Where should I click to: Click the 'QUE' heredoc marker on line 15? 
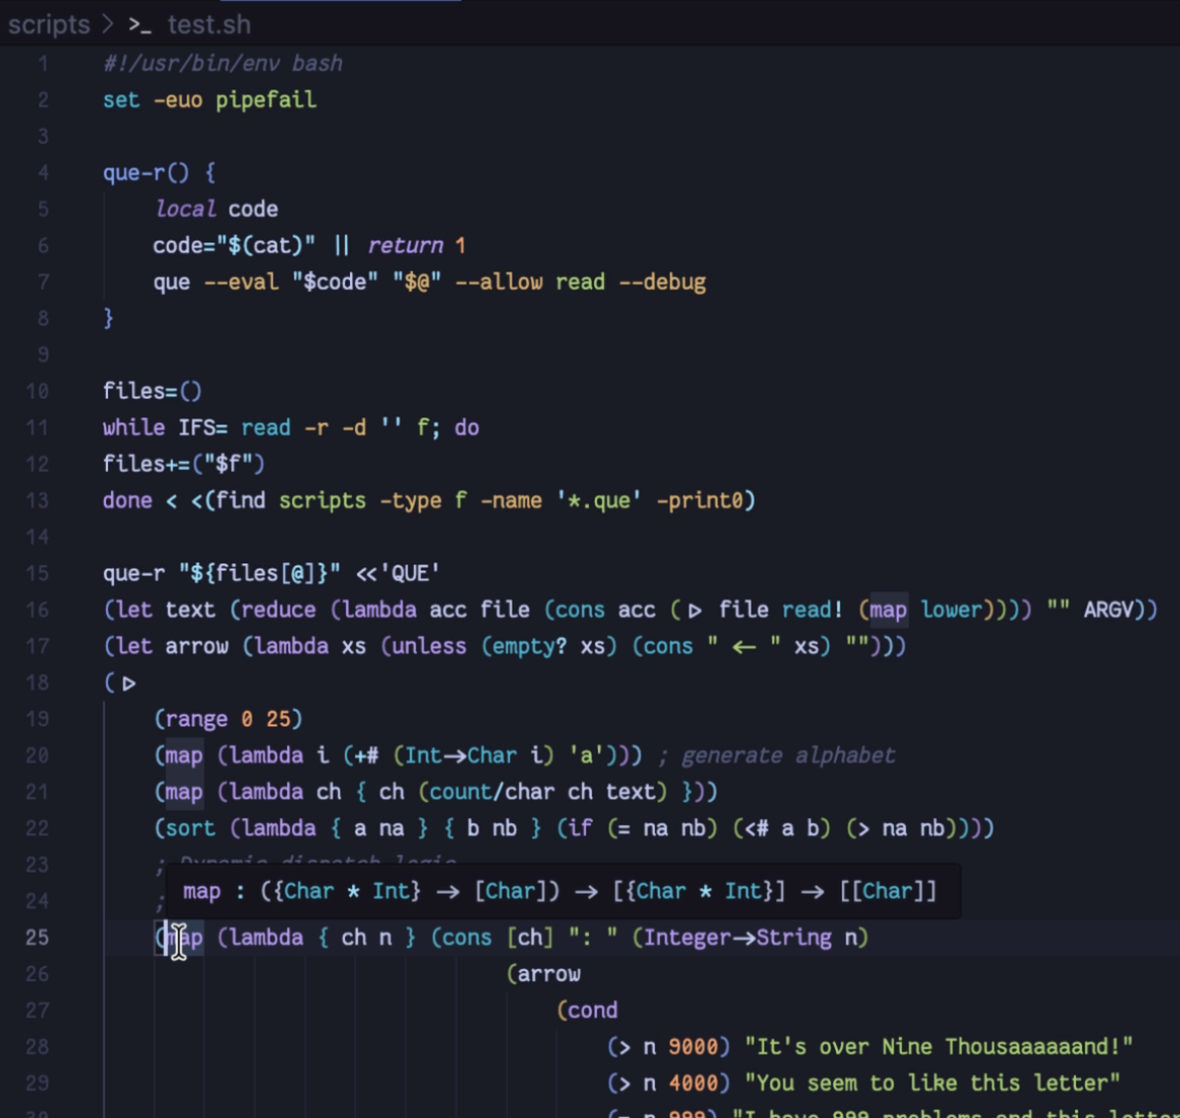(x=409, y=573)
